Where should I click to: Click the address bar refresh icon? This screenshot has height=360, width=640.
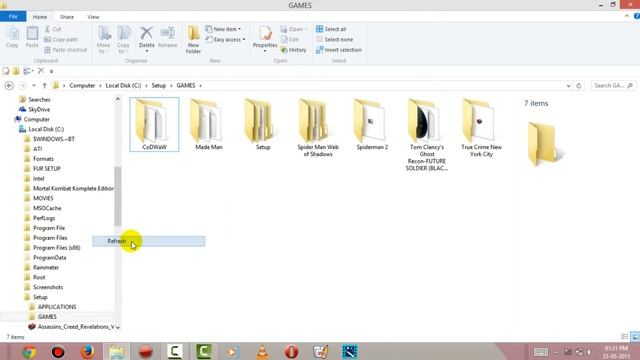click(x=579, y=86)
